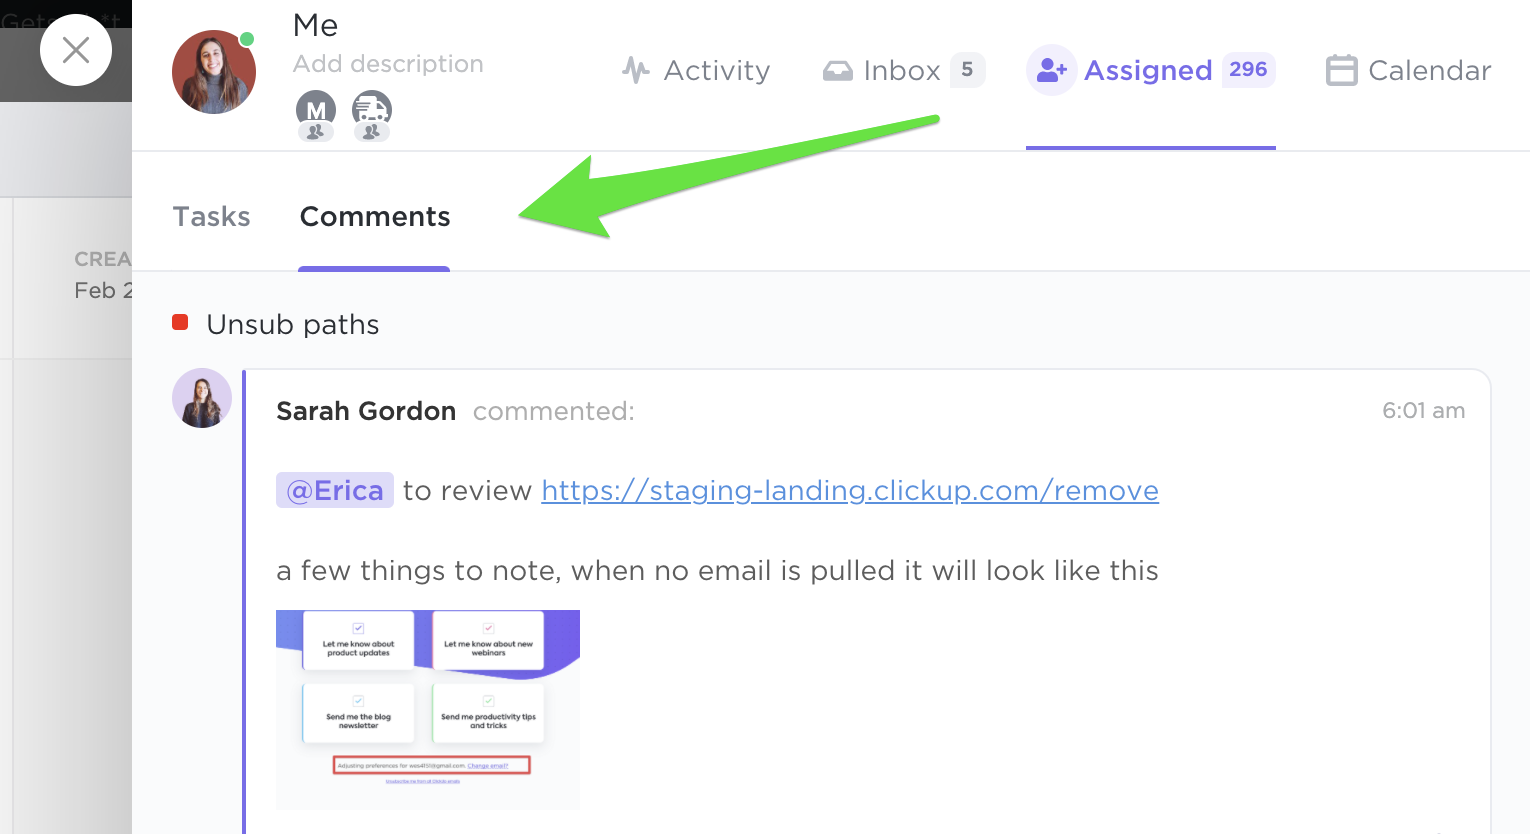
Task: Open the truck team avatar
Action: (x=371, y=111)
